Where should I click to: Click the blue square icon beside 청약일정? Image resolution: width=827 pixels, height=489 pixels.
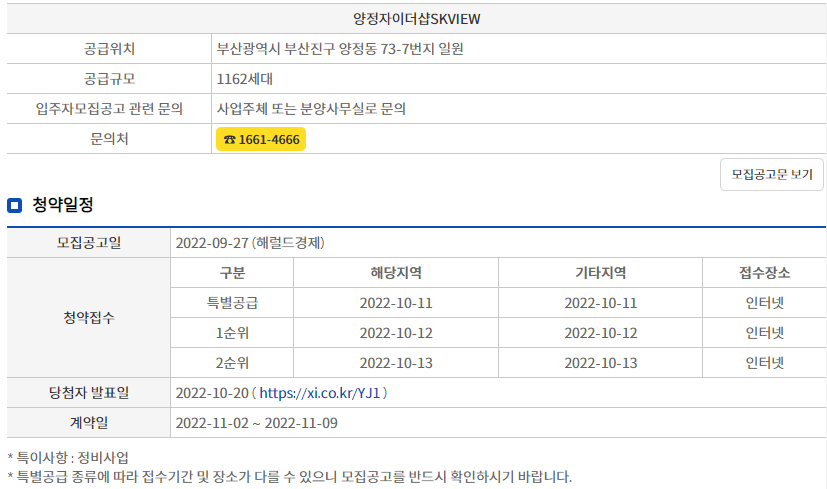(14, 205)
